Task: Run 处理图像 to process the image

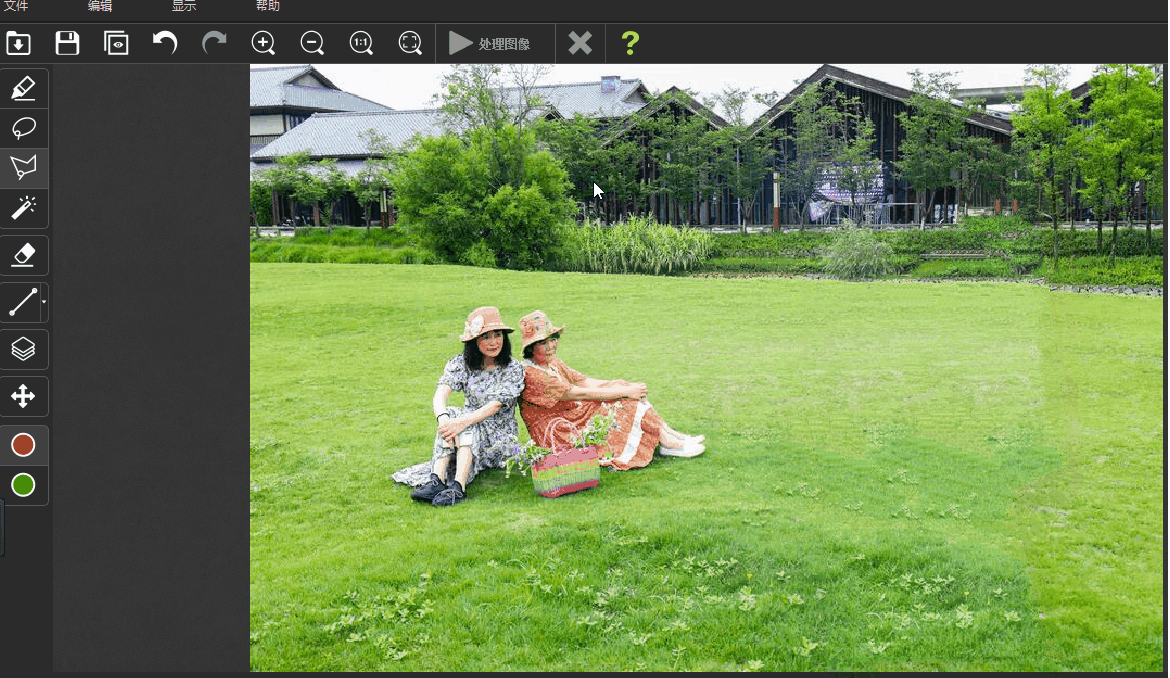Action: click(x=495, y=43)
